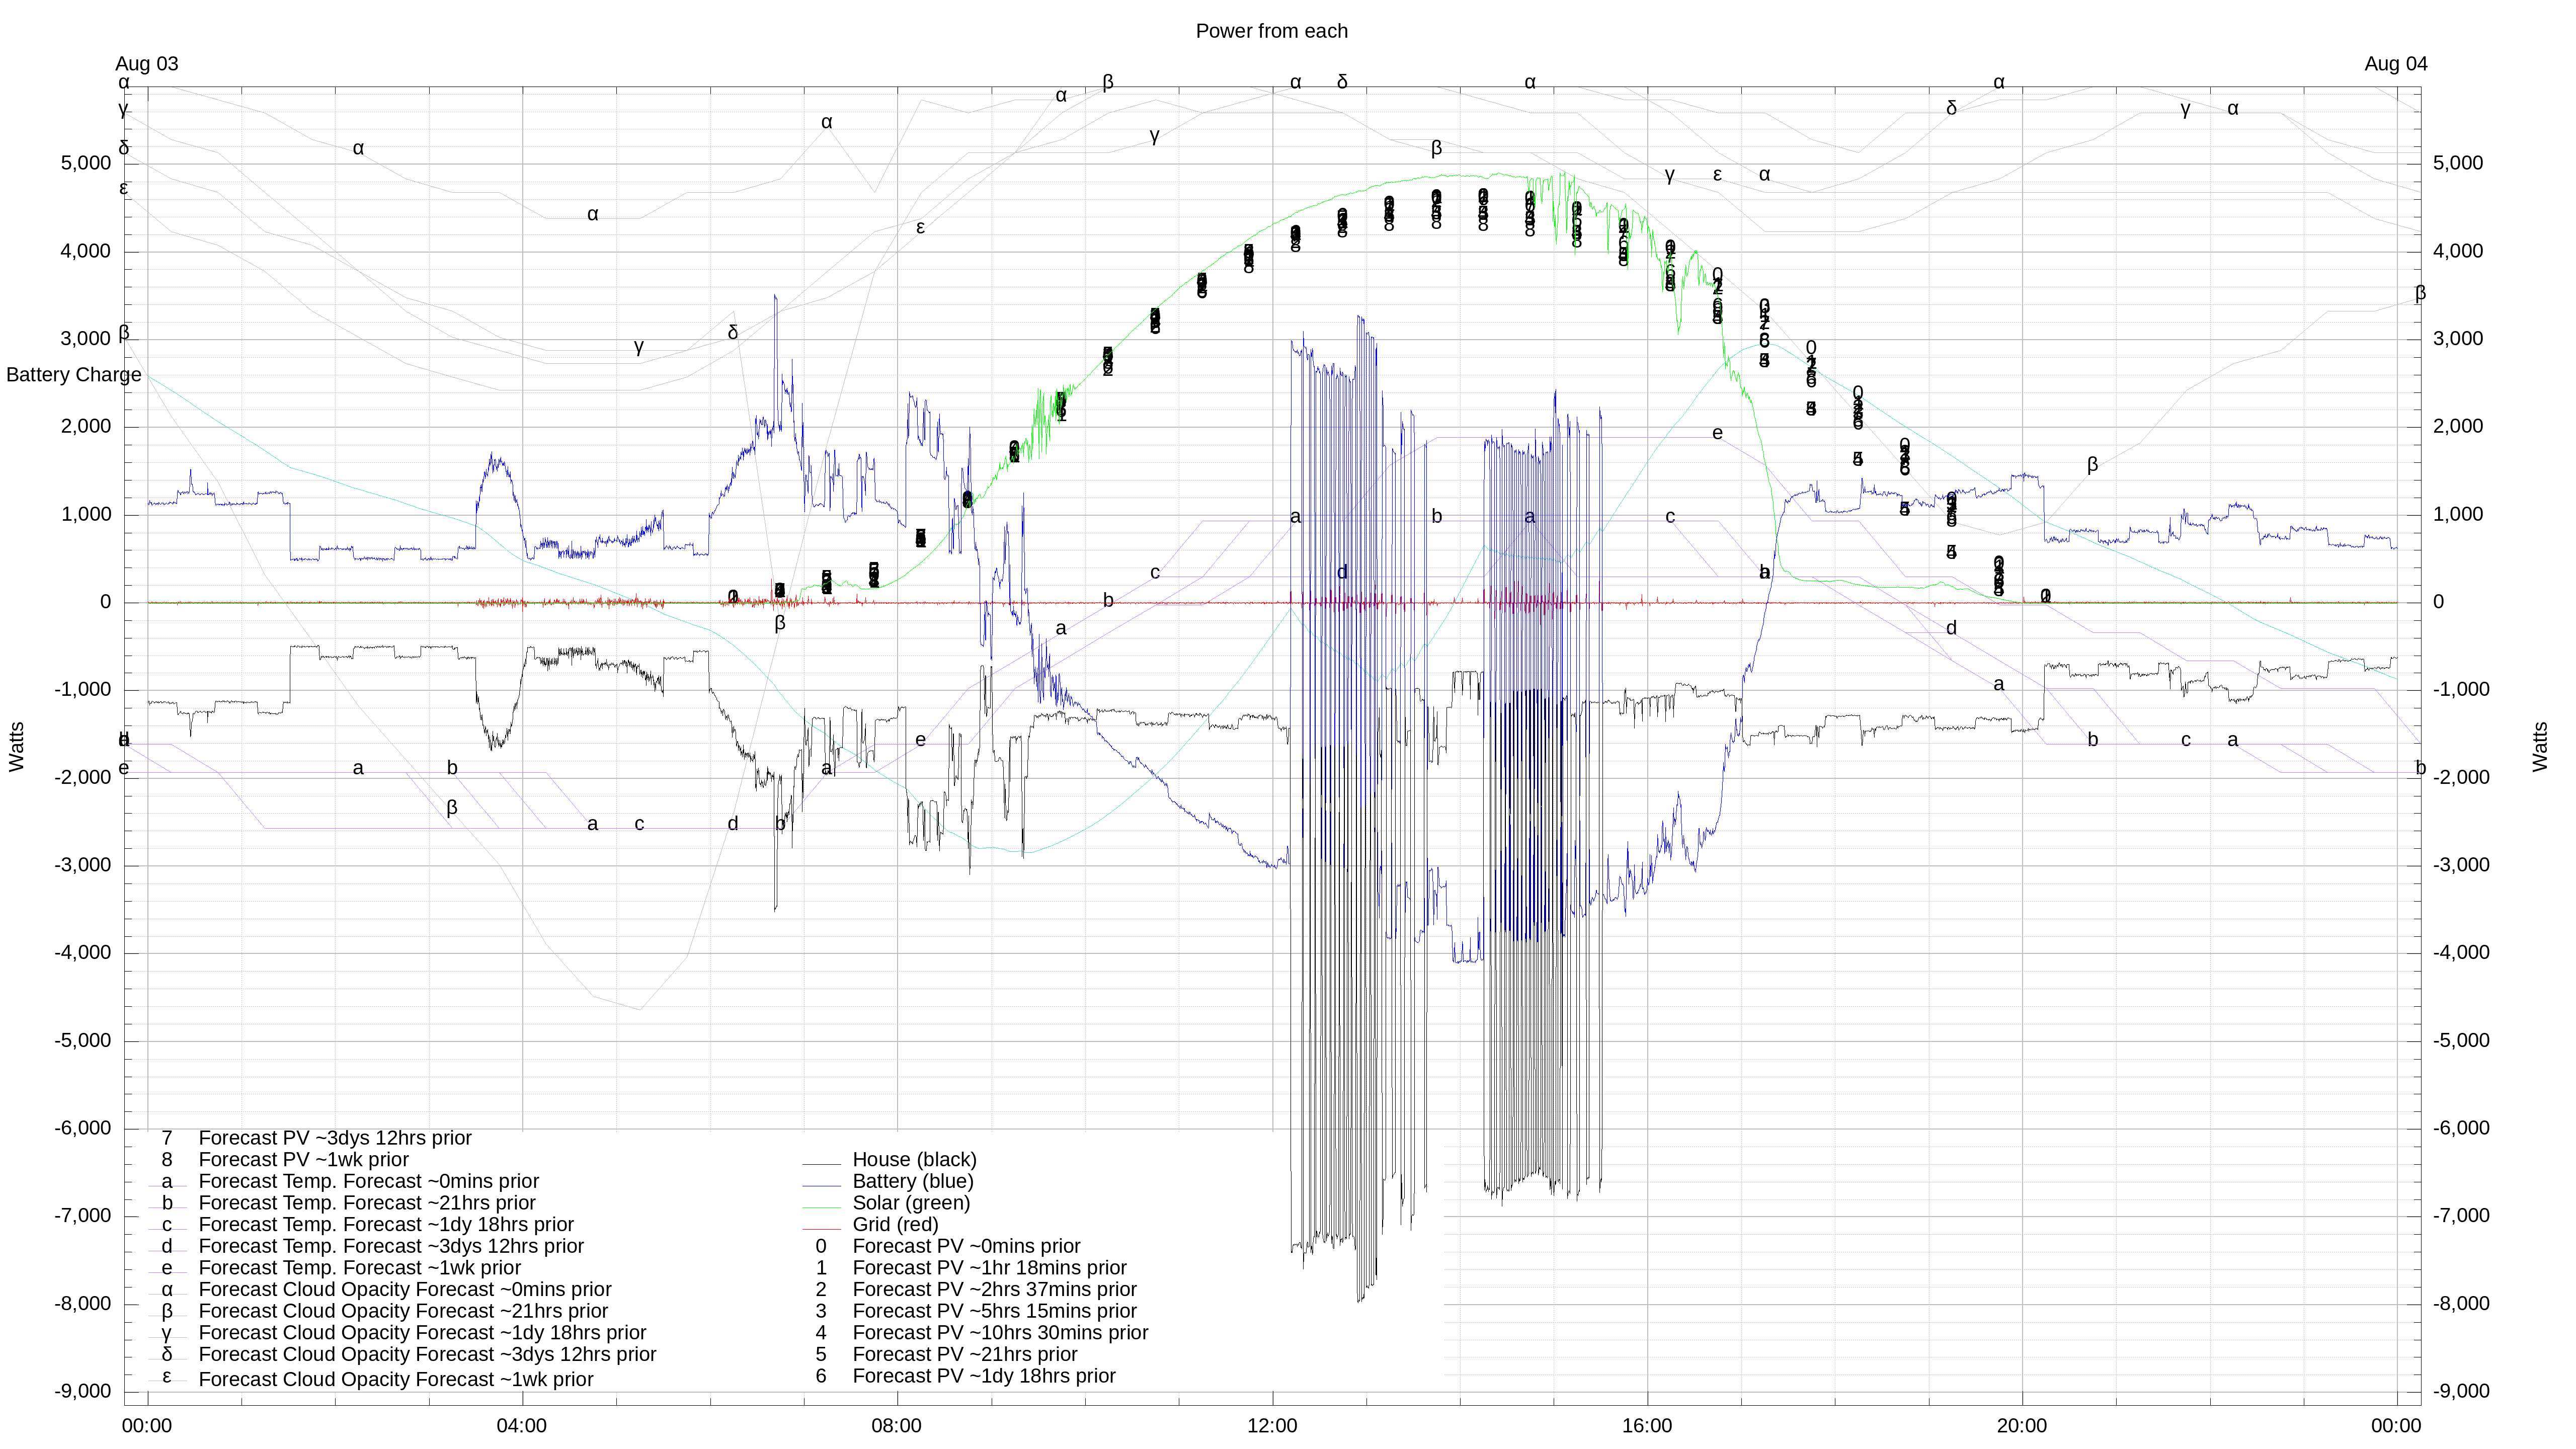Click legend 'Forecast PV ~0mins prior'
The height and width of the screenshot is (1449, 2576).
click(966, 1247)
